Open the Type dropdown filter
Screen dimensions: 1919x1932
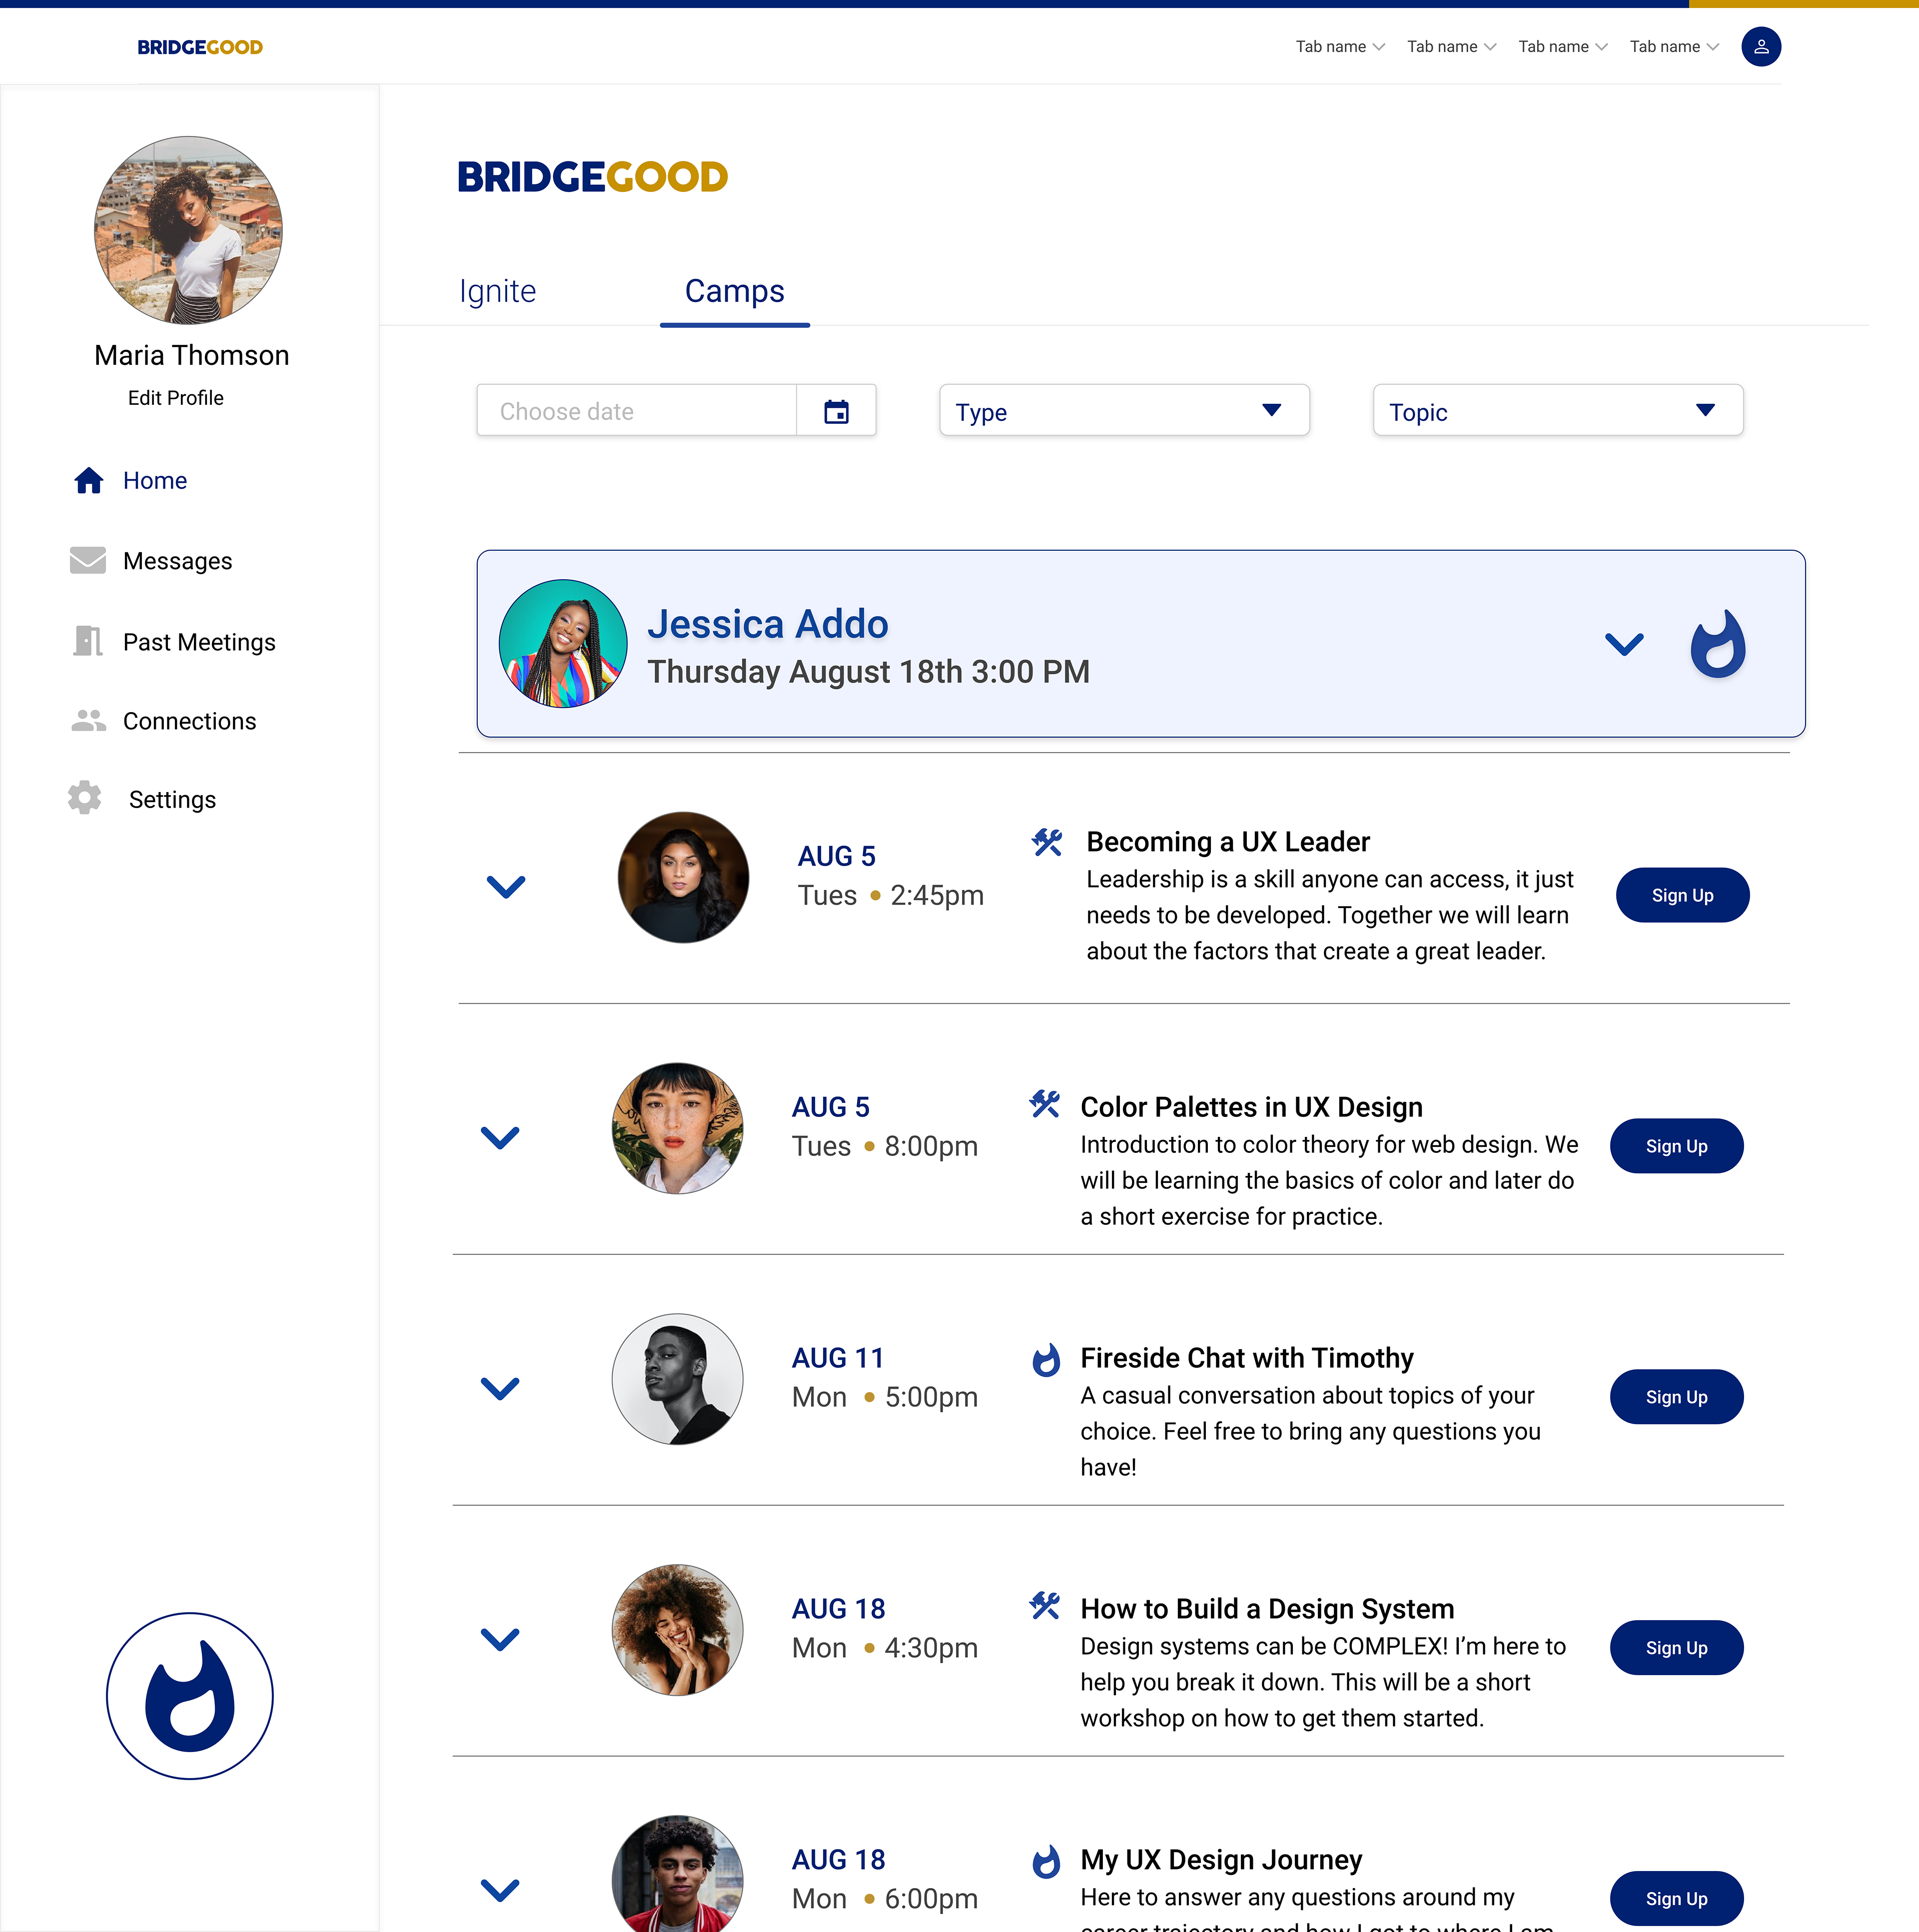(1124, 410)
